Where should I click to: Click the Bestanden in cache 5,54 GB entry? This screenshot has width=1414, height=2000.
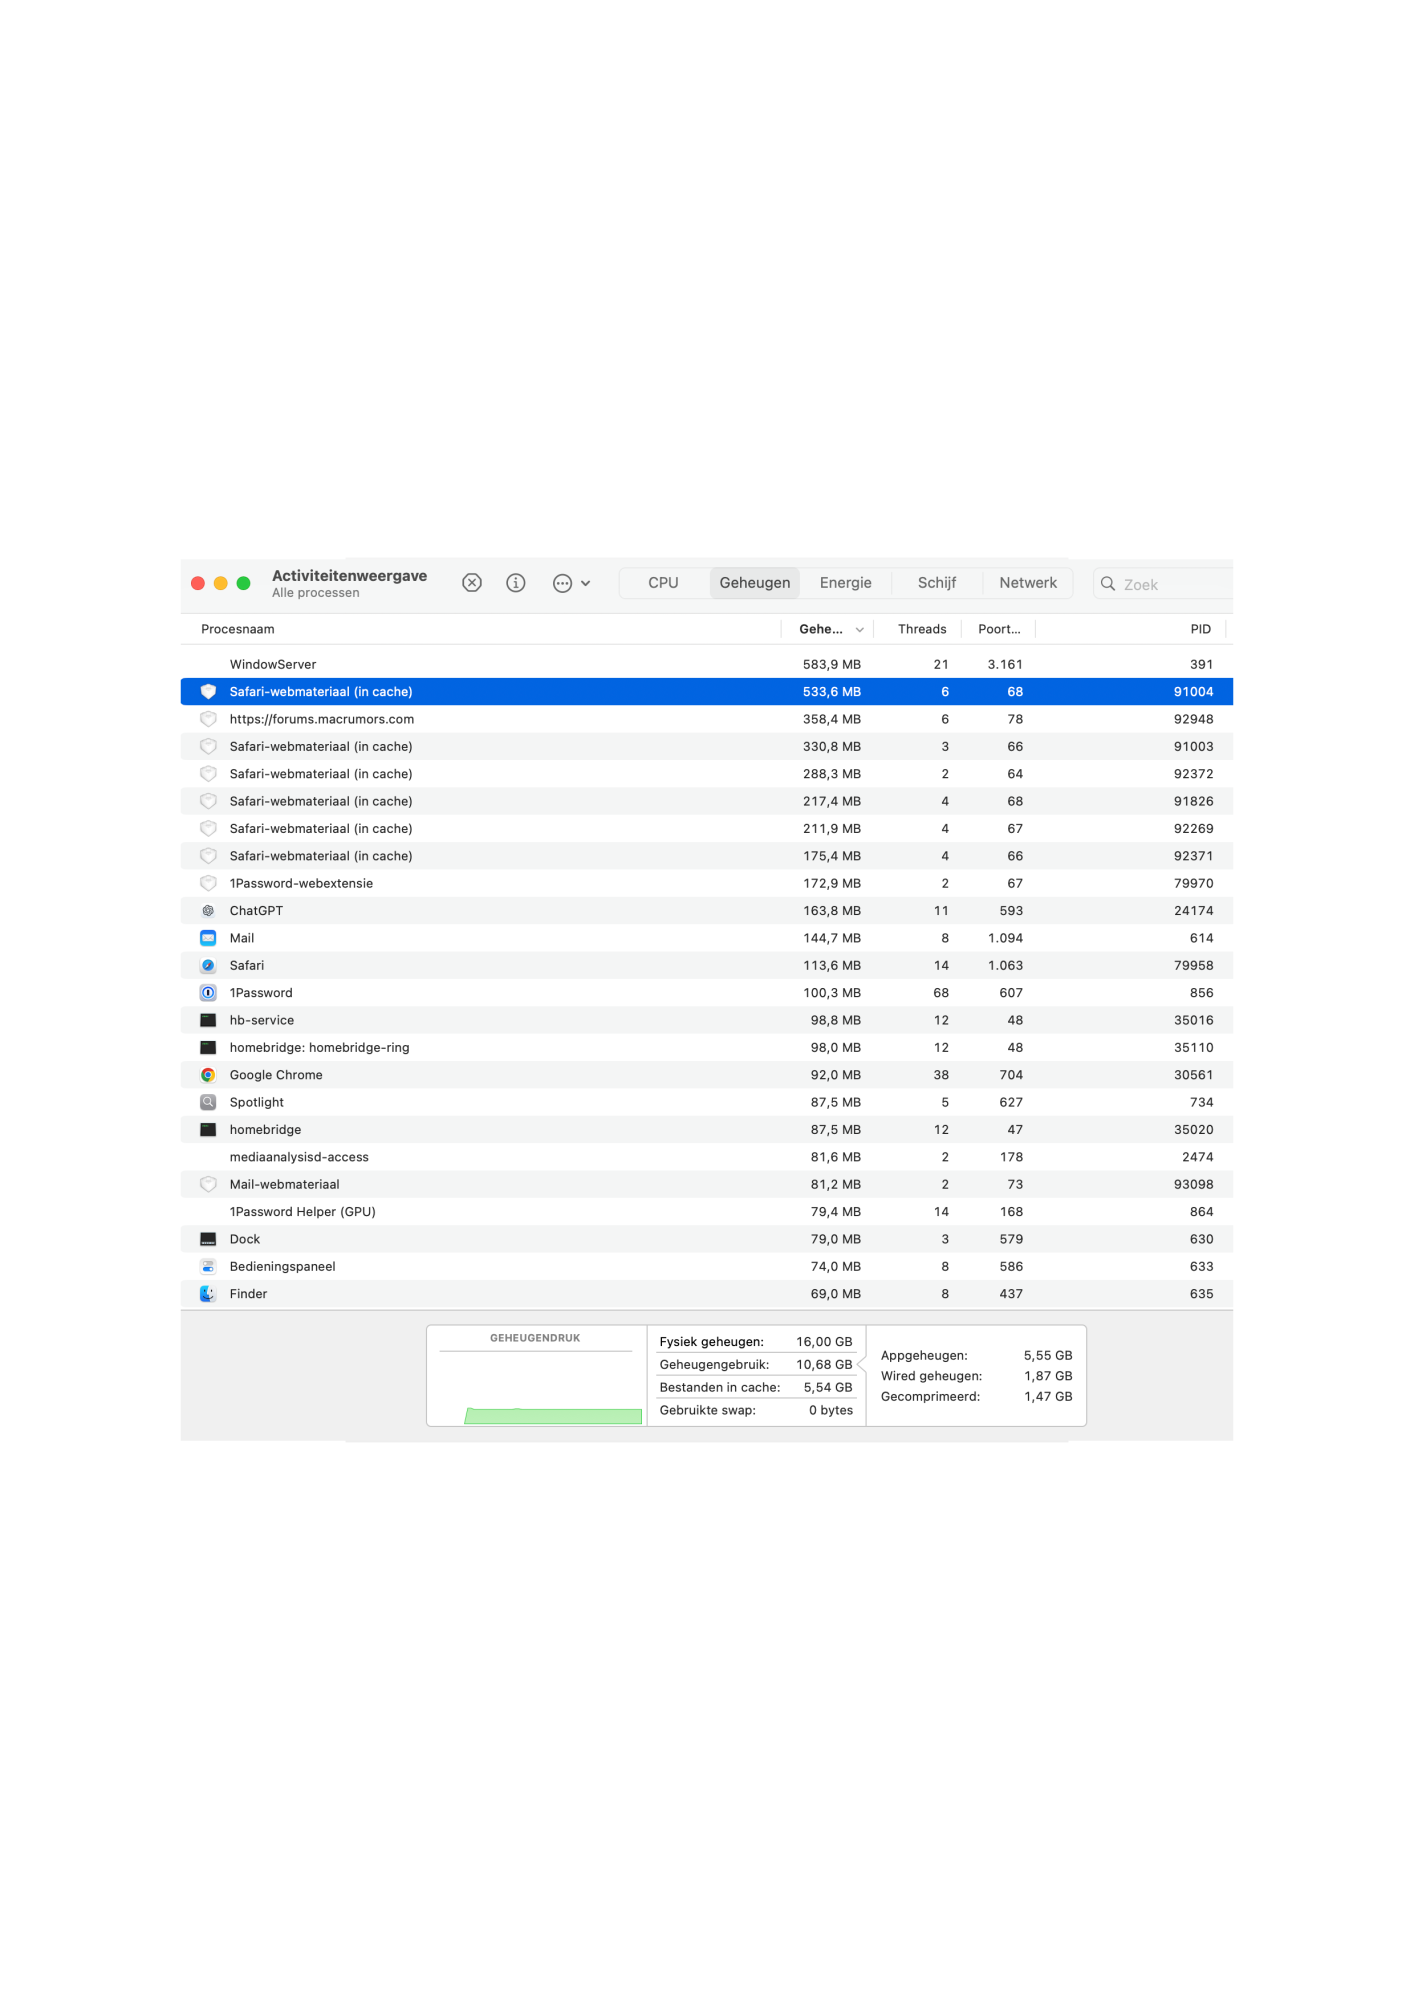[756, 1388]
